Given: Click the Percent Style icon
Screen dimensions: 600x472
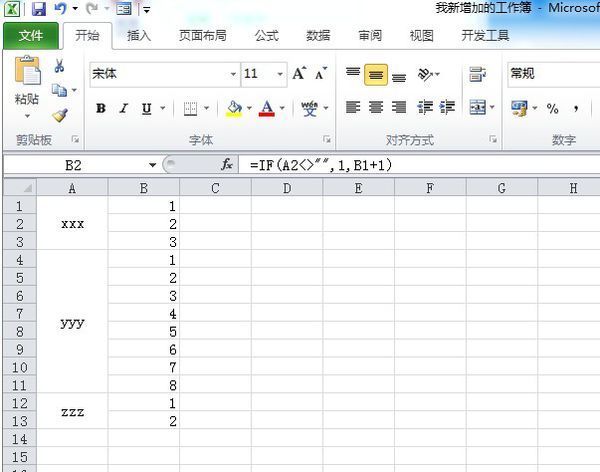Looking at the screenshot, I should point(552,108).
